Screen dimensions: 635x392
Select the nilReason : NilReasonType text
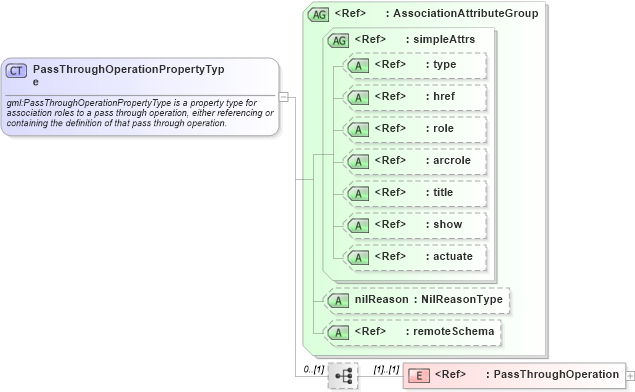(x=428, y=299)
